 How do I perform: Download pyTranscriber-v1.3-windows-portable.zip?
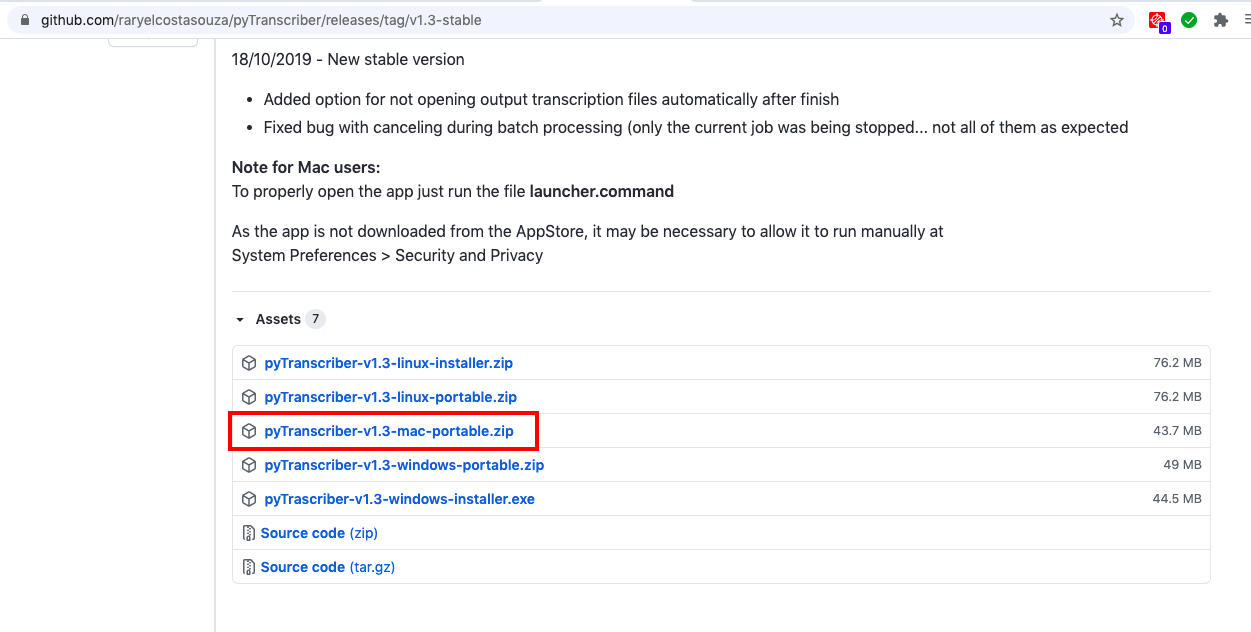[404, 465]
